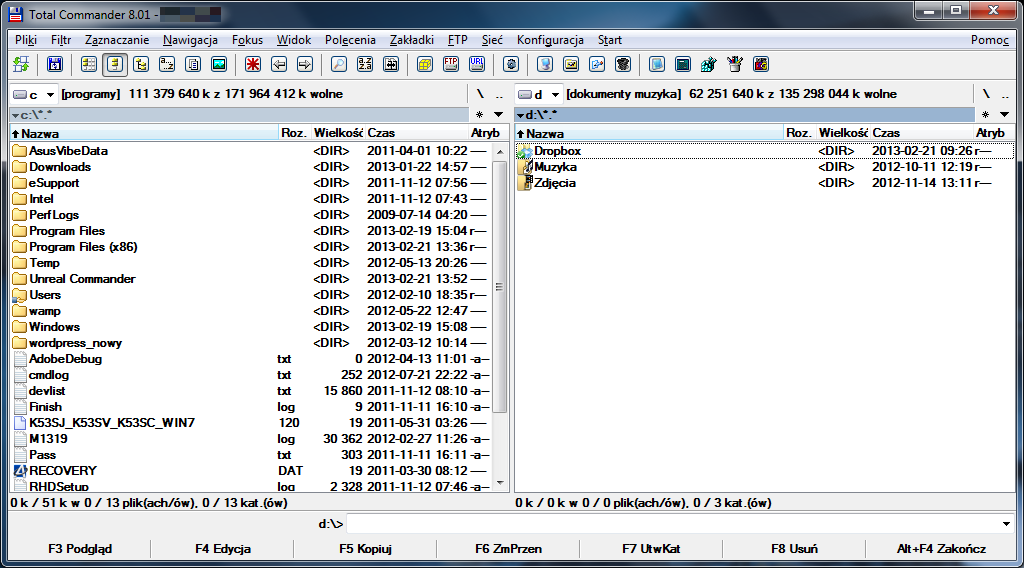Click the dark recycle bin icon
1024x568 pixels.
tap(623, 64)
